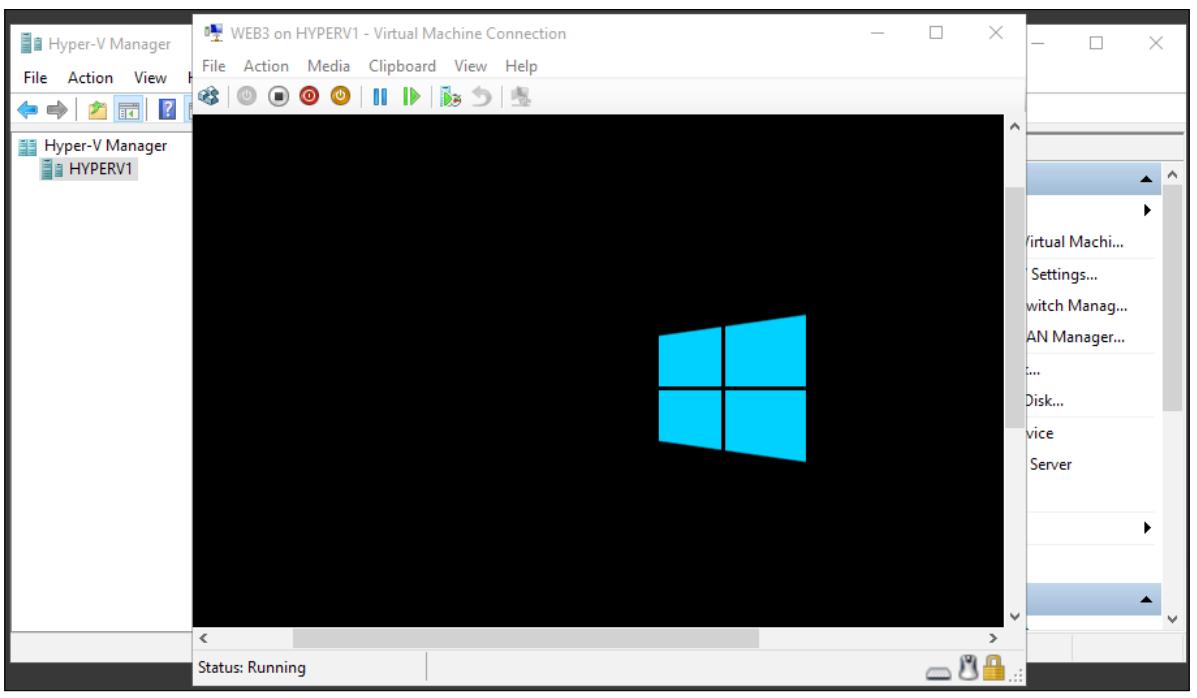The image size is (1197, 698).
Task: Click the enhanced session toolbar icon
Action: pyautogui.click(x=521, y=97)
